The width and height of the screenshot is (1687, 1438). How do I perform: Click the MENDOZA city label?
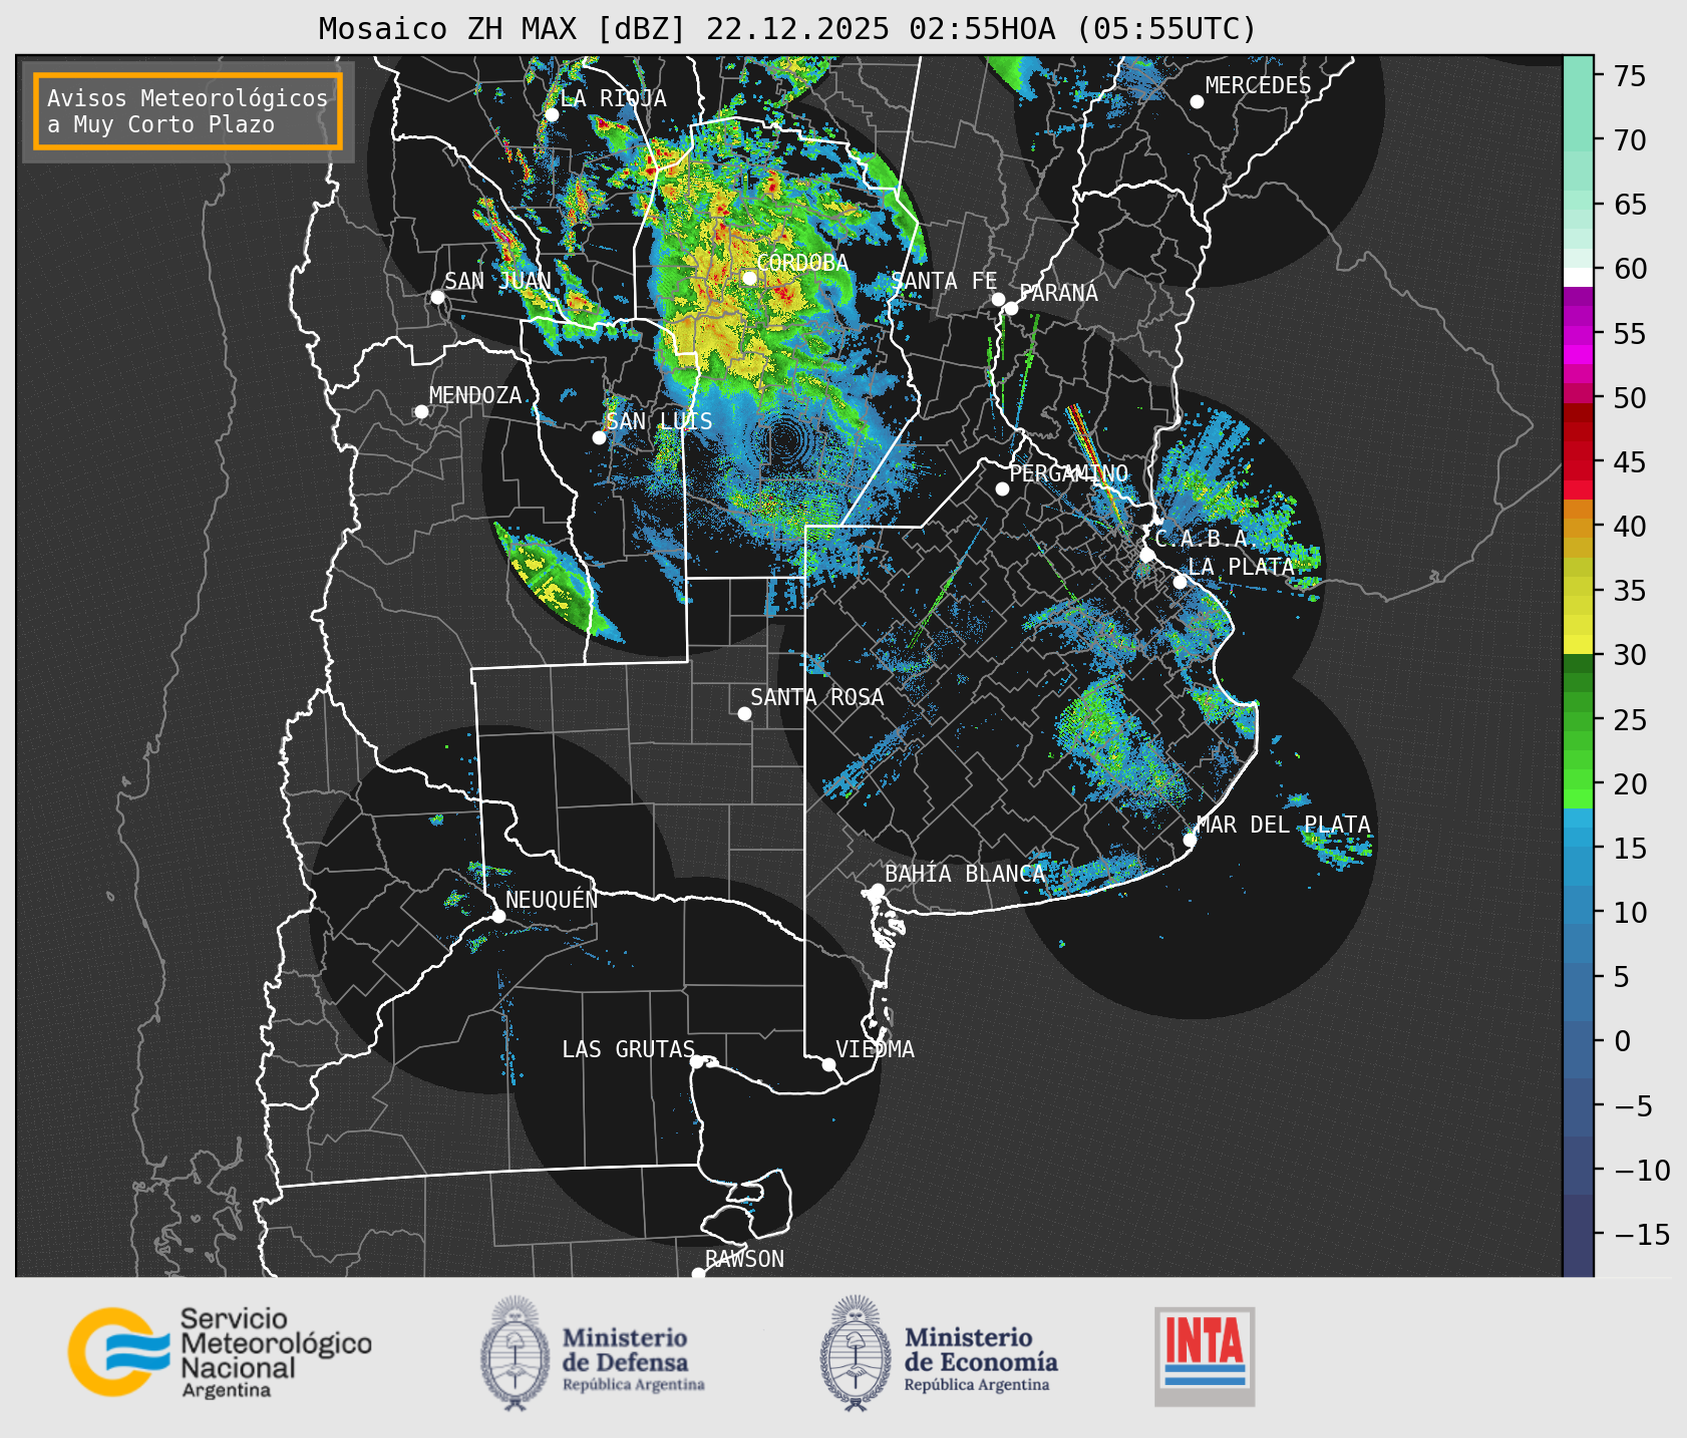[475, 396]
